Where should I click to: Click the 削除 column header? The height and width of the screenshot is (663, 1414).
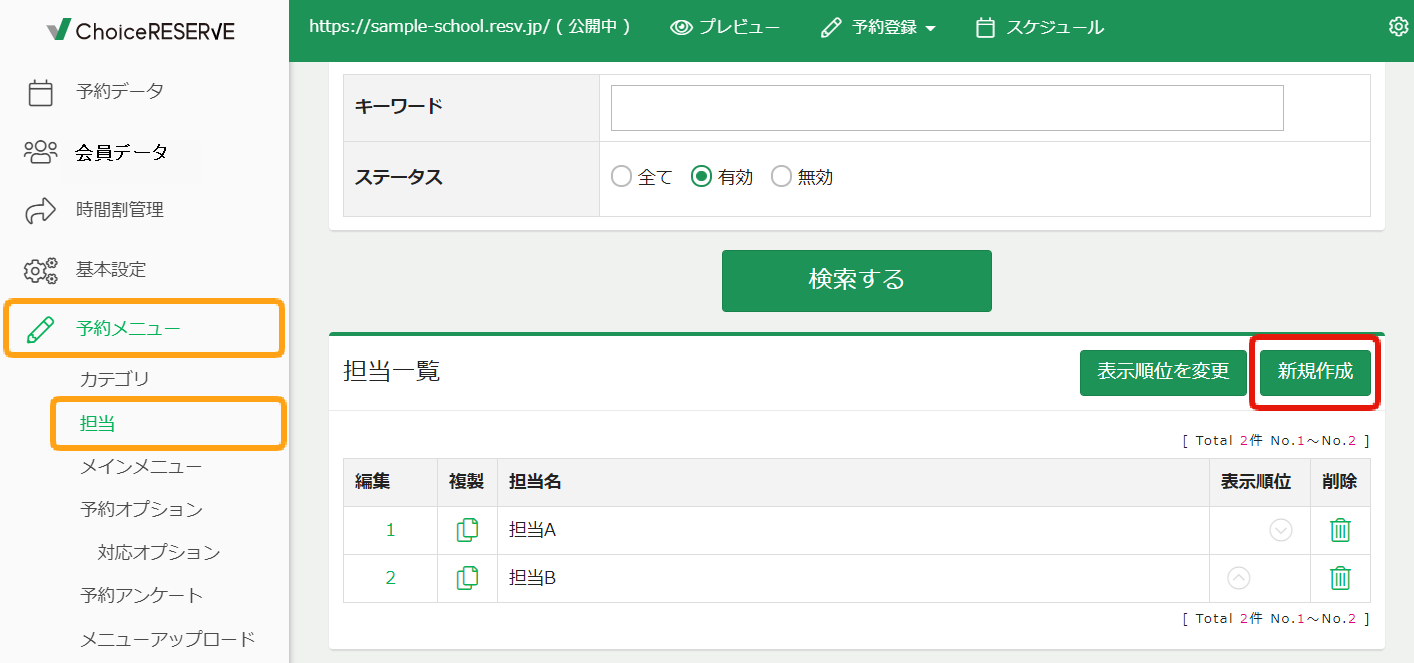[x=1340, y=482]
